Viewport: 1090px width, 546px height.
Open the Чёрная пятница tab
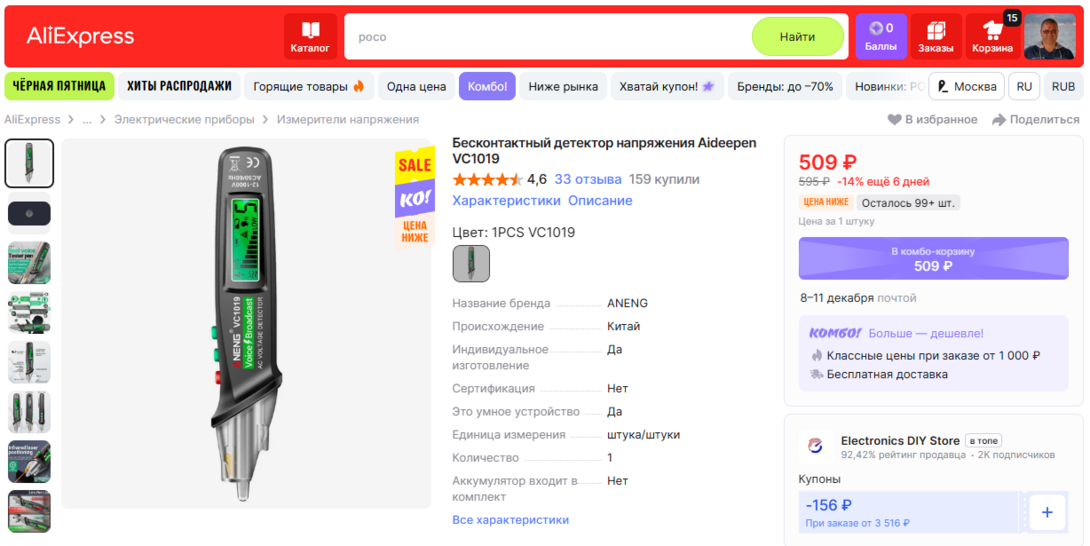[59, 86]
